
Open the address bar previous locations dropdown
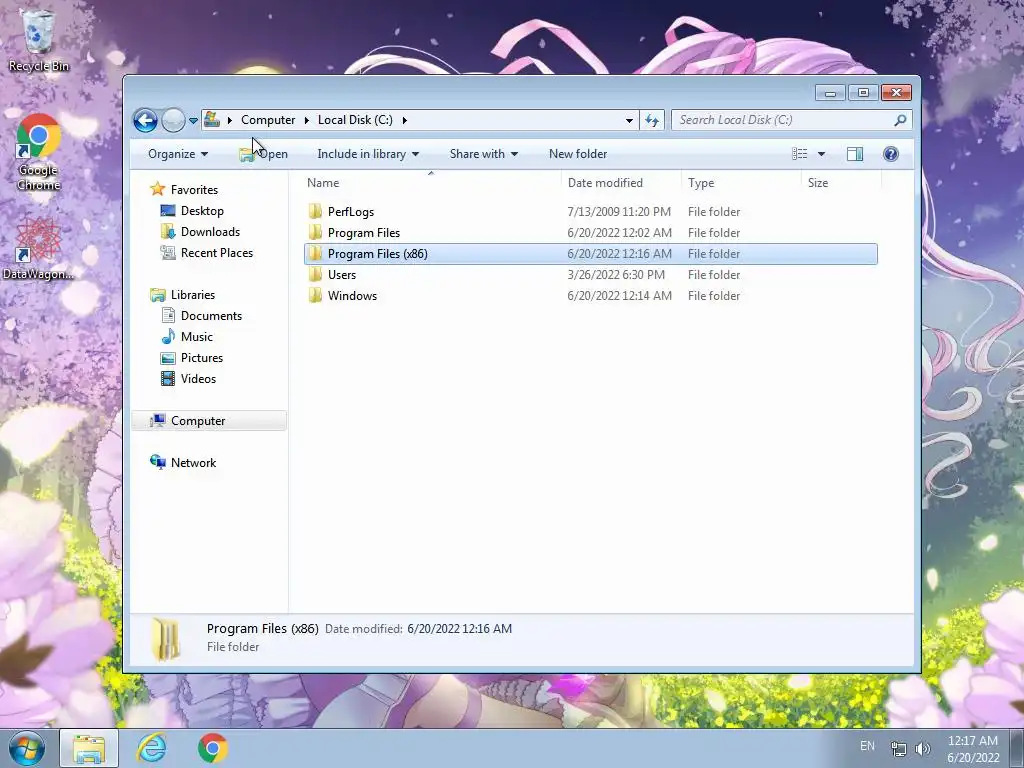coord(629,120)
